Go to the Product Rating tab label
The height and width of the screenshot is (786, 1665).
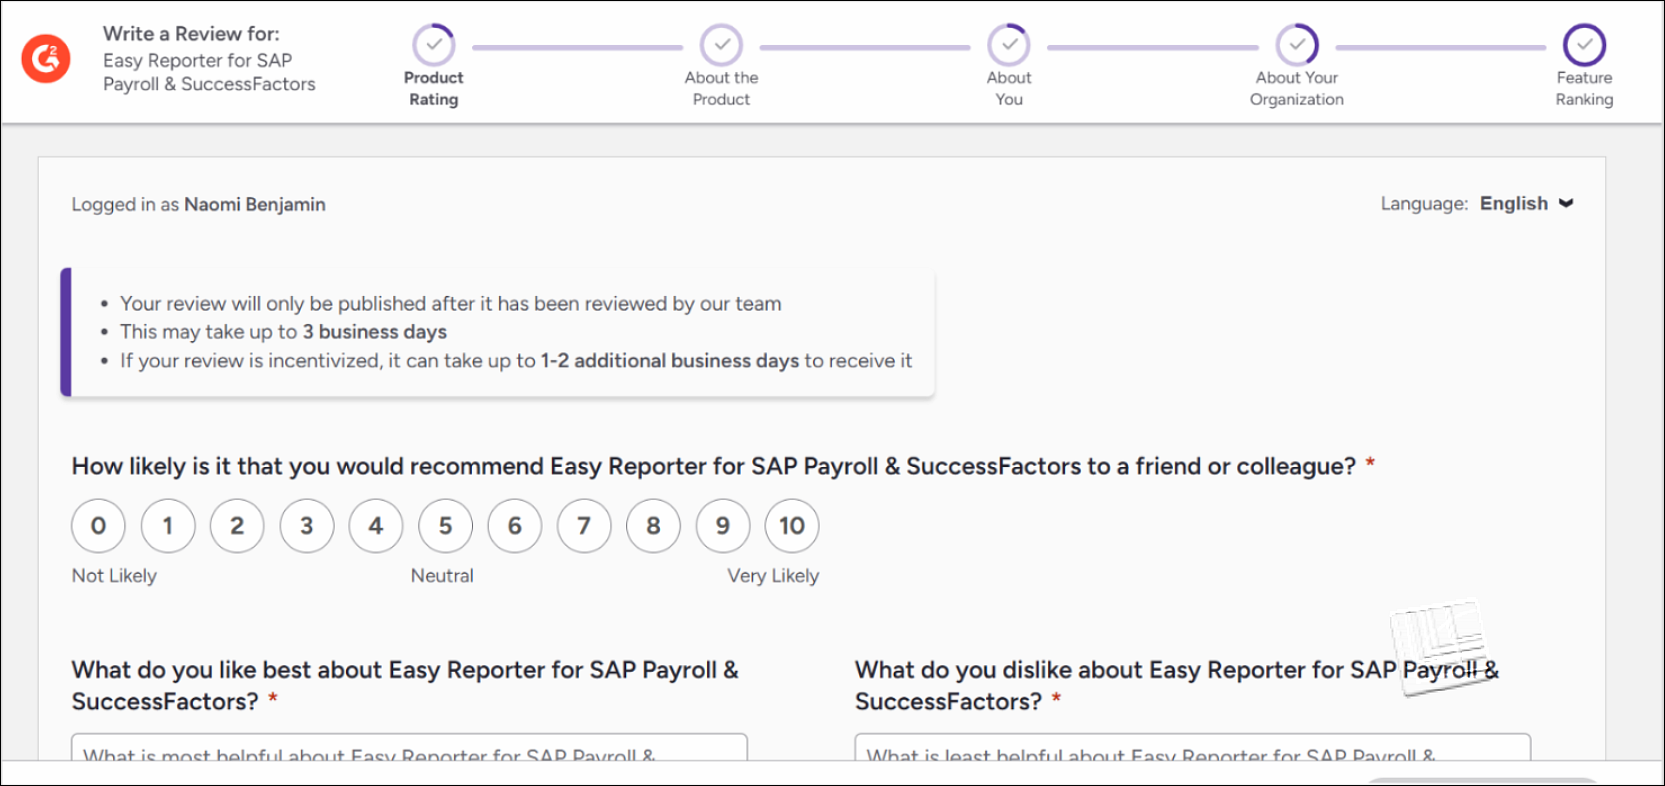pyautogui.click(x=434, y=88)
